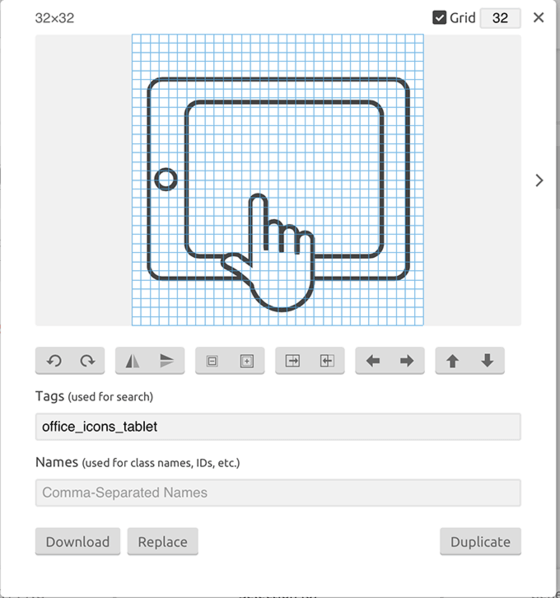Download the tablet icon
The width and height of the screenshot is (560, 598).
(78, 542)
